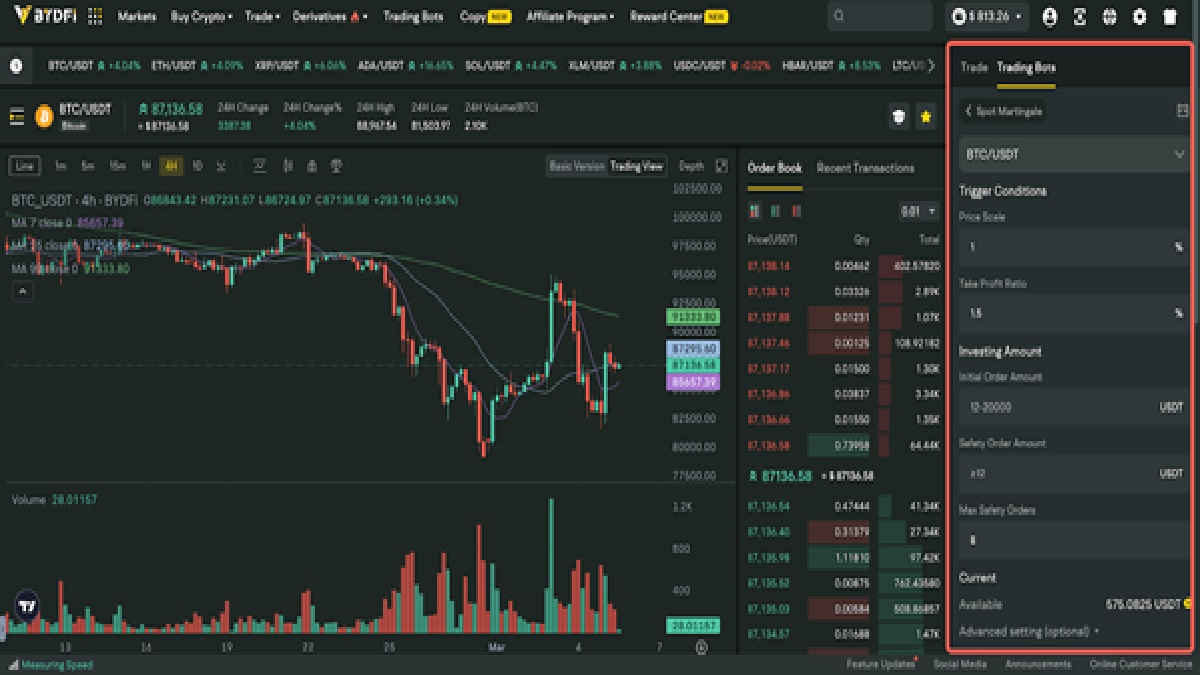This screenshot has height=675, width=1200.
Task: Open Online Customer Service link
Action: click(x=1138, y=664)
